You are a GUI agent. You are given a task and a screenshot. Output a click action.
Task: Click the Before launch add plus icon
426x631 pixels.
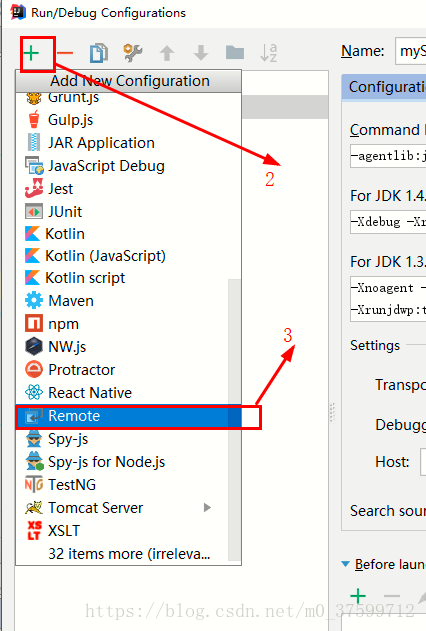click(x=358, y=596)
